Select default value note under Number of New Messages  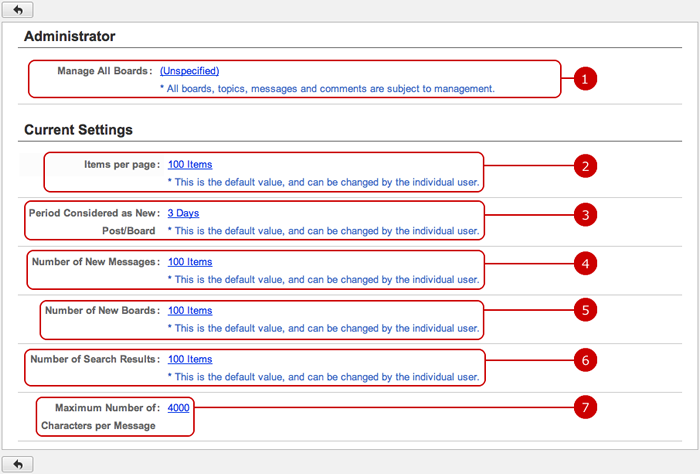[x=323, y=279]
